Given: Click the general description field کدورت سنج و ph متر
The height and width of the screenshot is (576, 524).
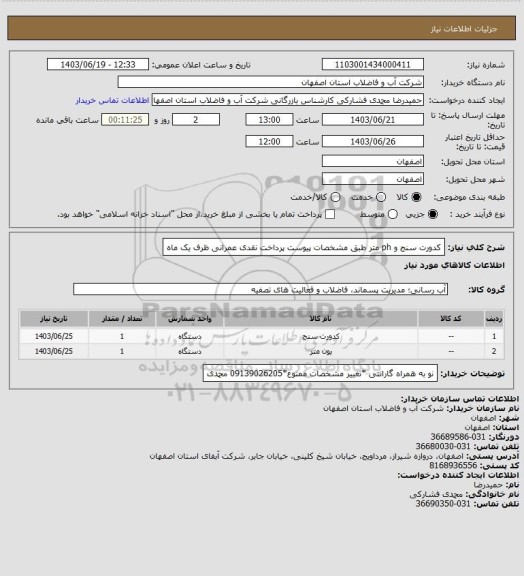Looking at the screenshot, I should point(304,247).
